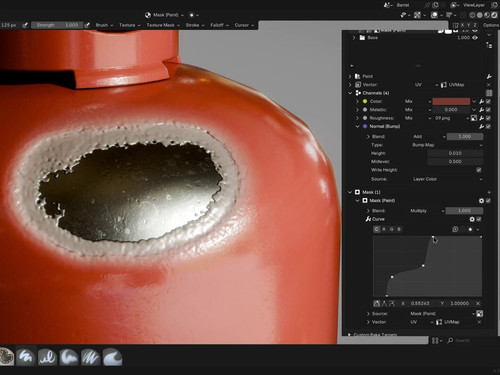The height and width of the screenshot is (375, 500).
Task: Expand the Paint section
Action: click(350, 76)
